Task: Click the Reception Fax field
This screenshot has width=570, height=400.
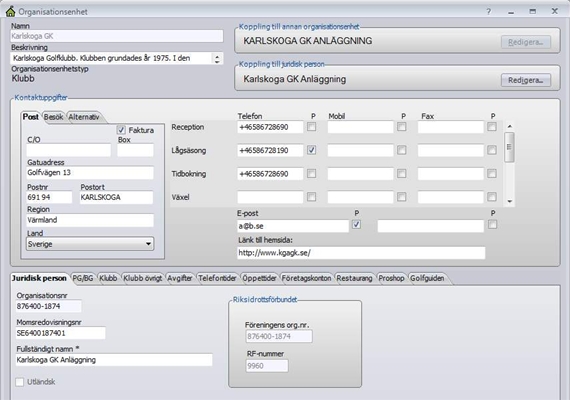Action: [450, 127]
